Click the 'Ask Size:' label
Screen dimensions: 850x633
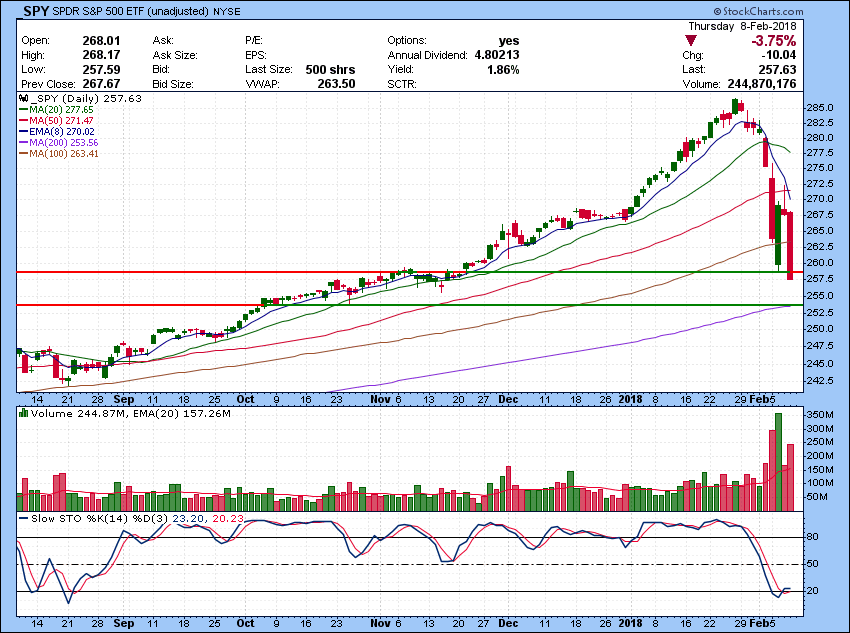[175, 55]
